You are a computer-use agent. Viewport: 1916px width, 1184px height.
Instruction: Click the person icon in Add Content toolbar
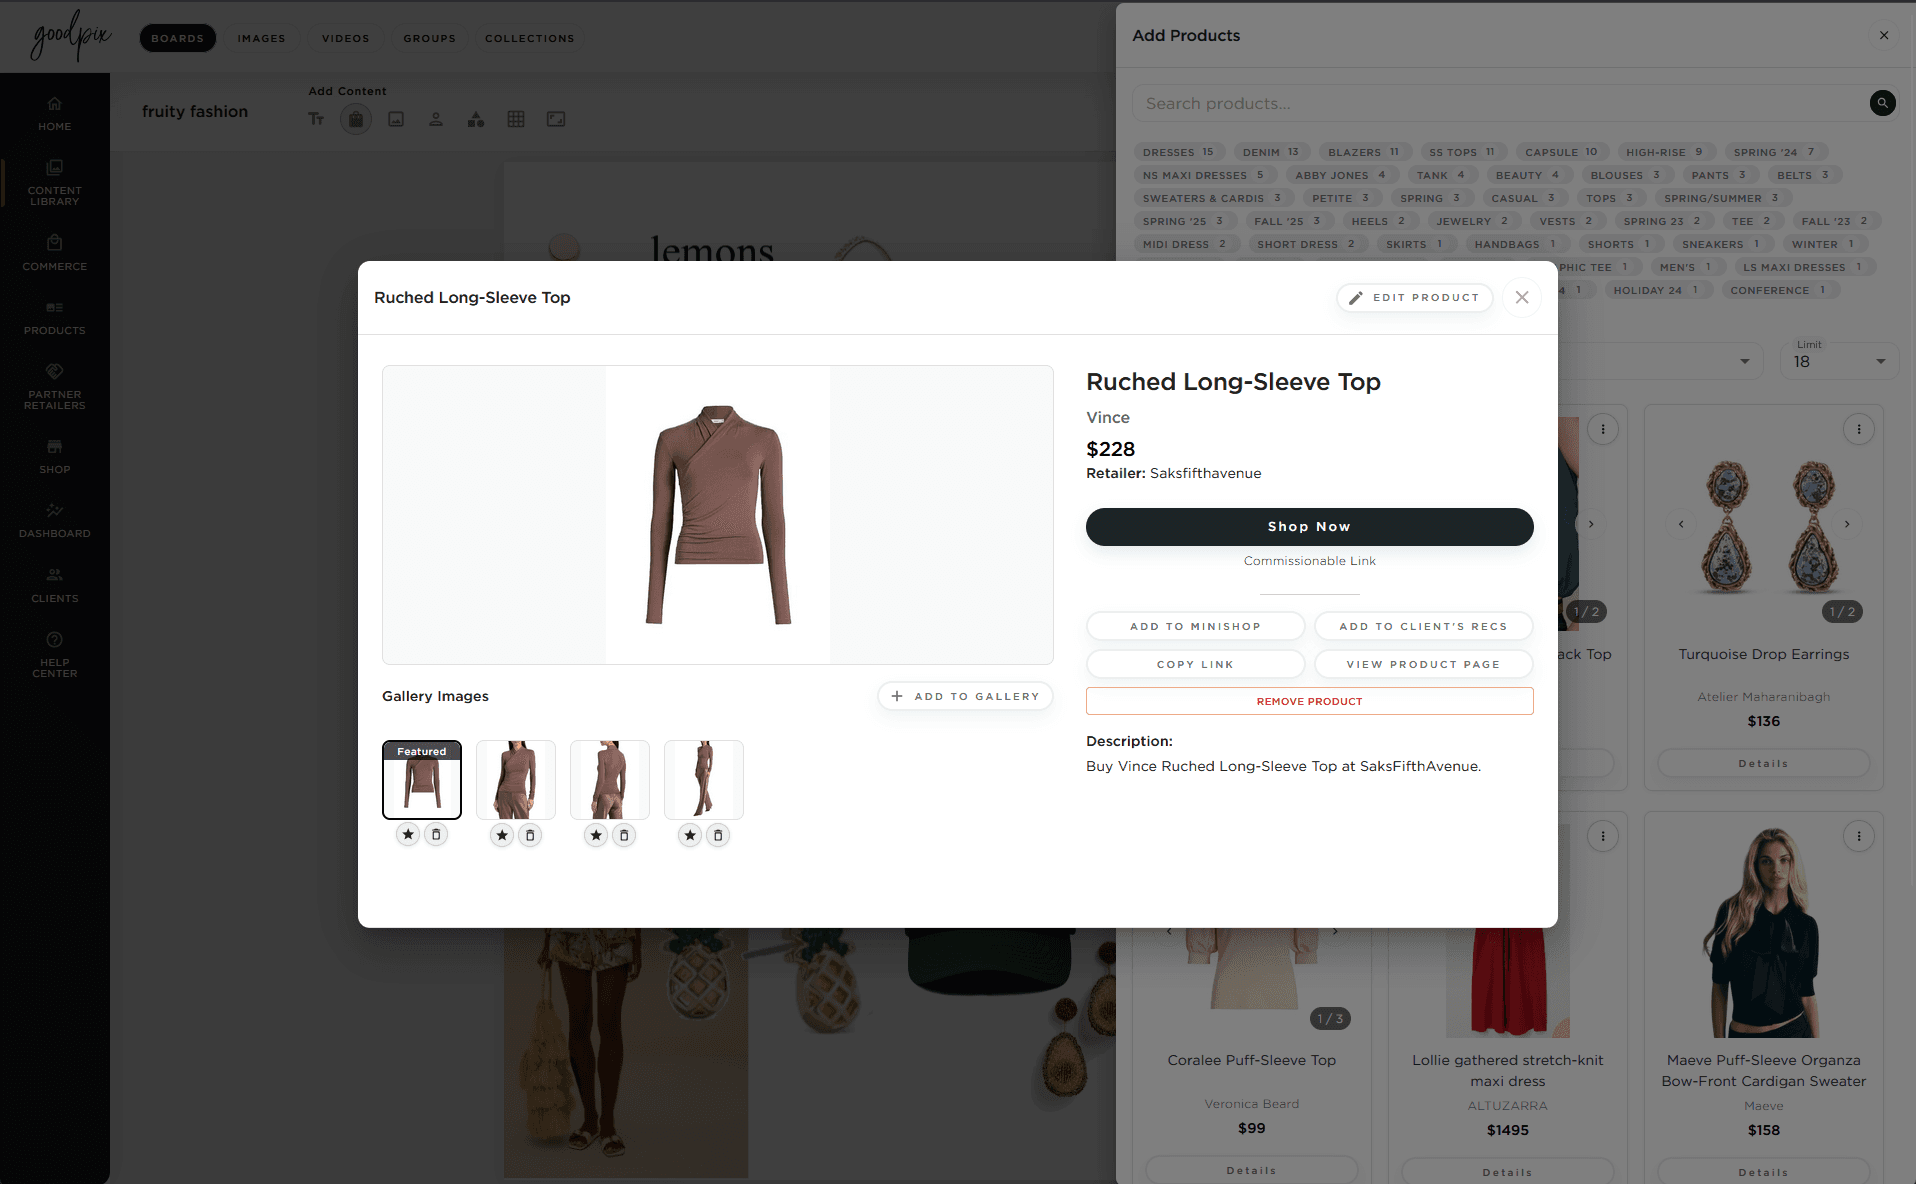[x=436, y=119]
